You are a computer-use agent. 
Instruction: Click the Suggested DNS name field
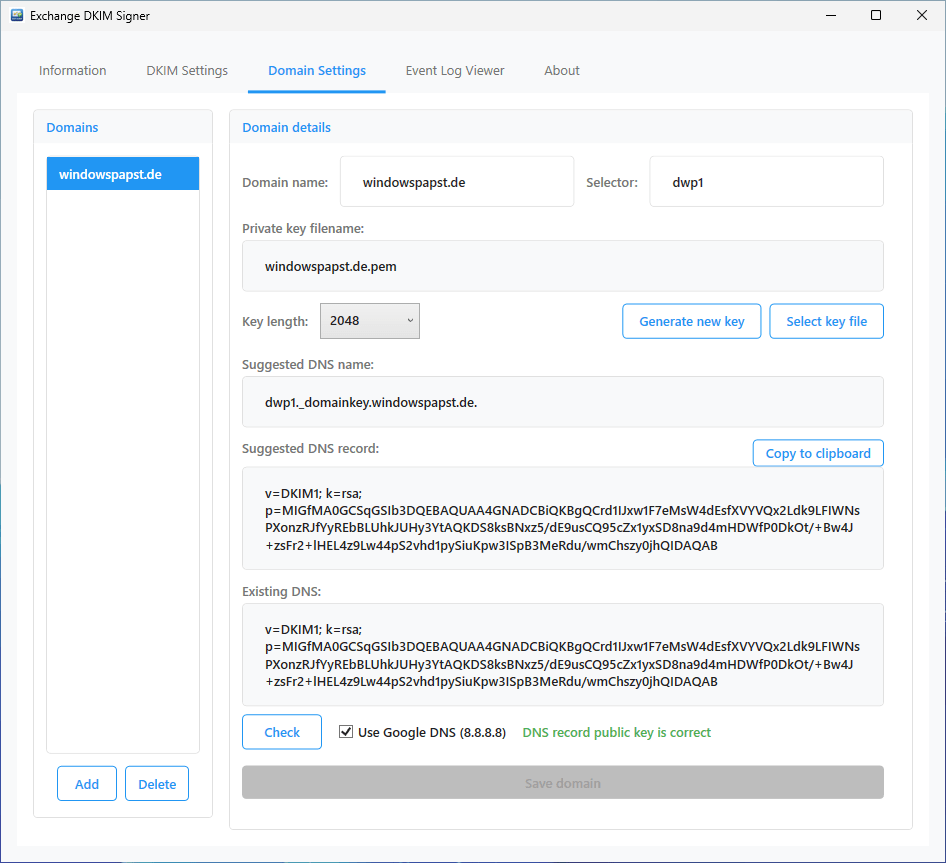point(562,400)
